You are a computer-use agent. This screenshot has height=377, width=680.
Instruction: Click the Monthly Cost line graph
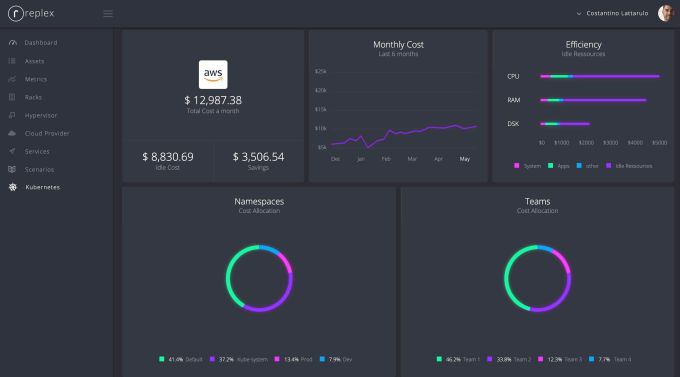point(404,135)
